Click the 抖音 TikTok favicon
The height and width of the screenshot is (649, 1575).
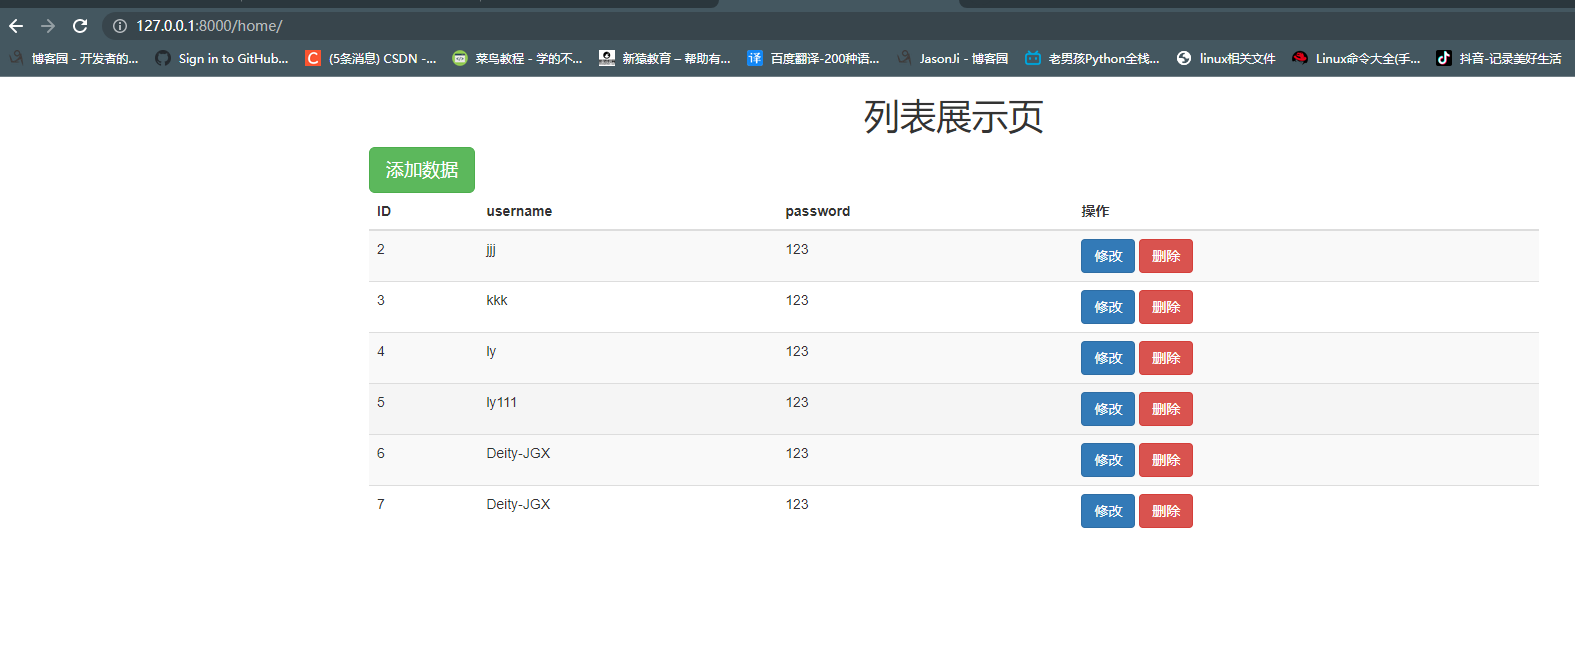click(x=1444, y=59)
